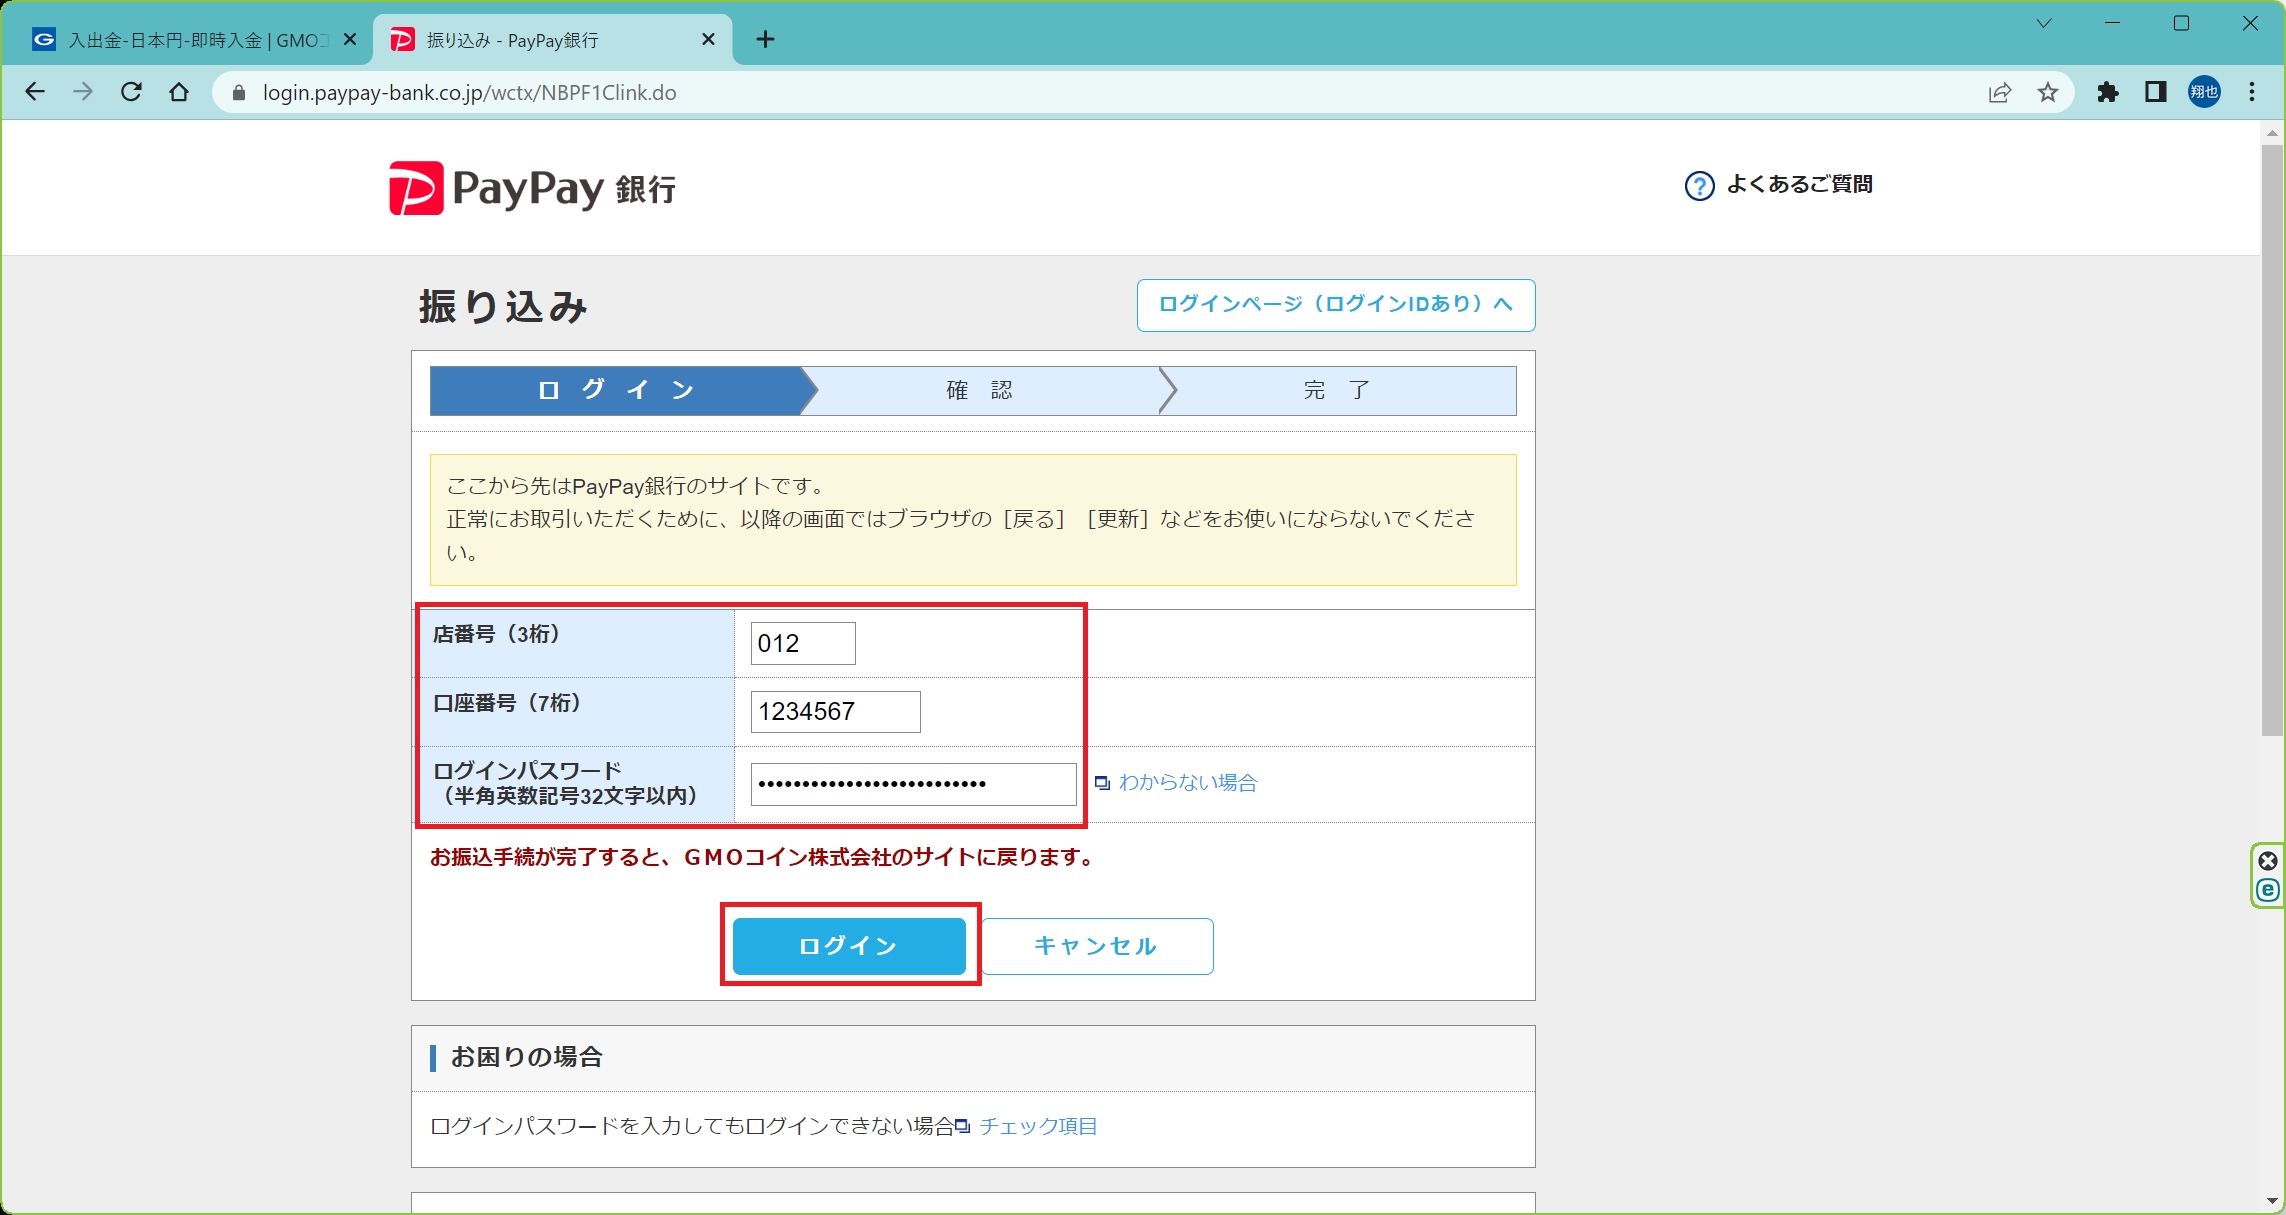The width and height of the screenshot is (2286, 1215).
Task: Open a new browser tab
Action: (x=765, y=40)
